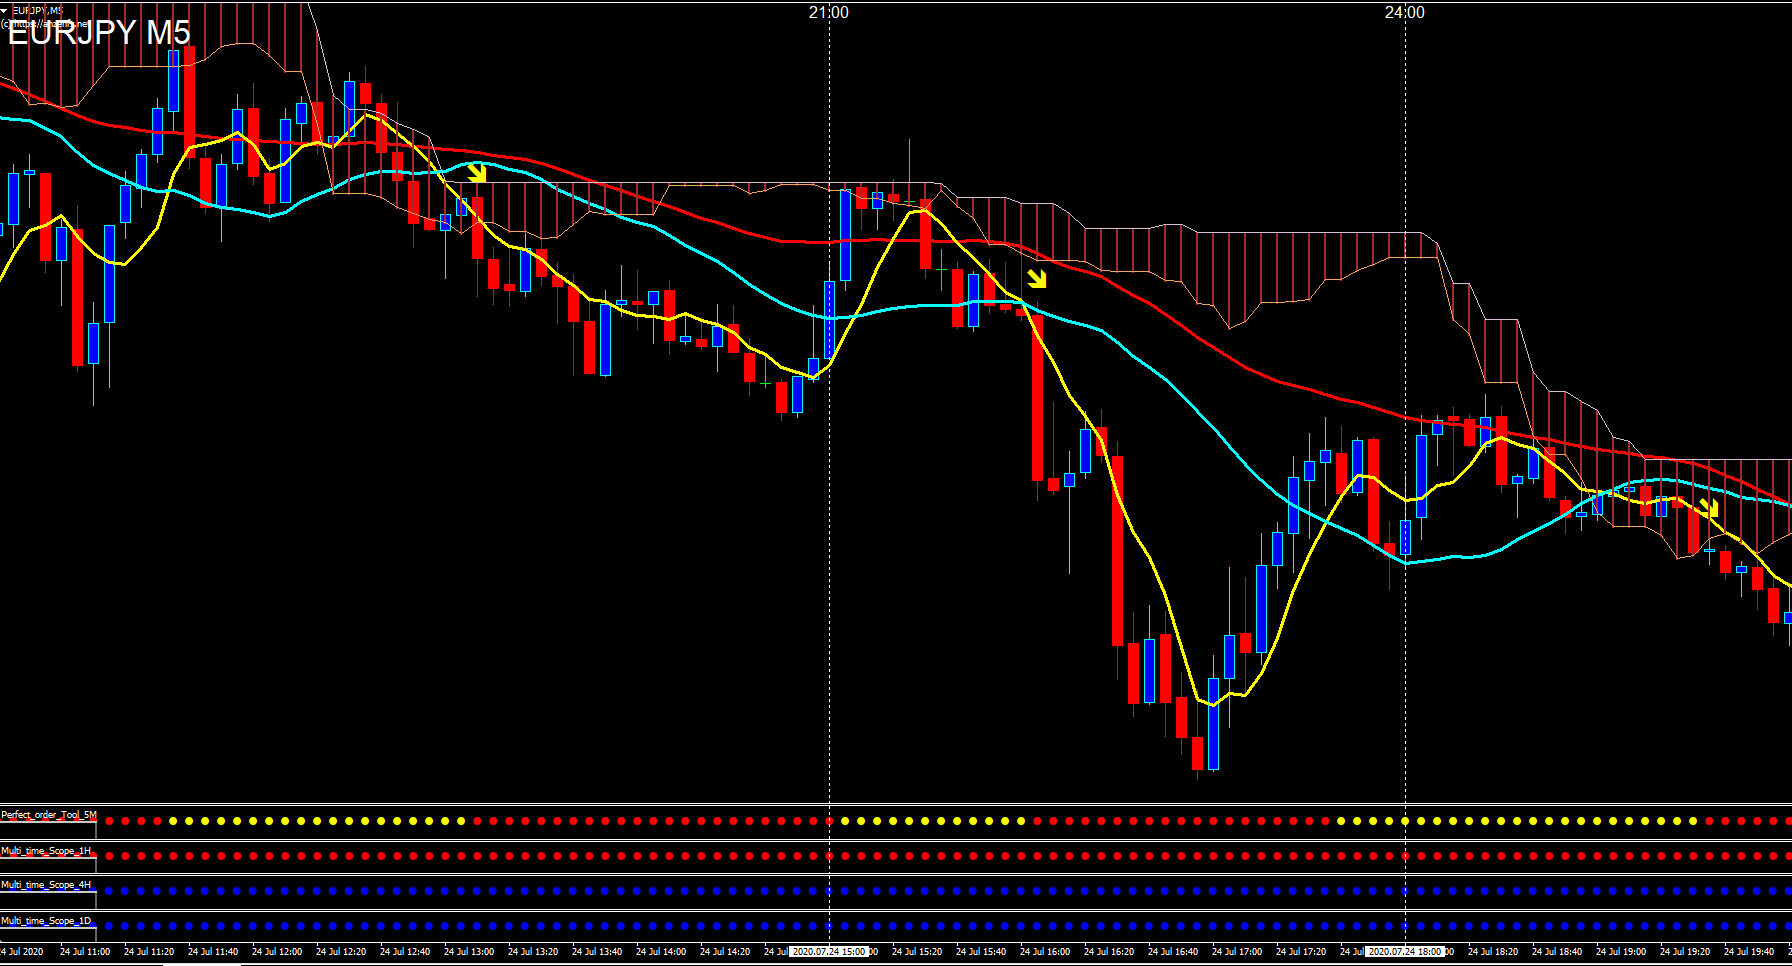The width and height of the screenshot is (1792, 966).
Task: Click the 24 Jul 17:00 time axis label
Action: [x=1237, y=952]
